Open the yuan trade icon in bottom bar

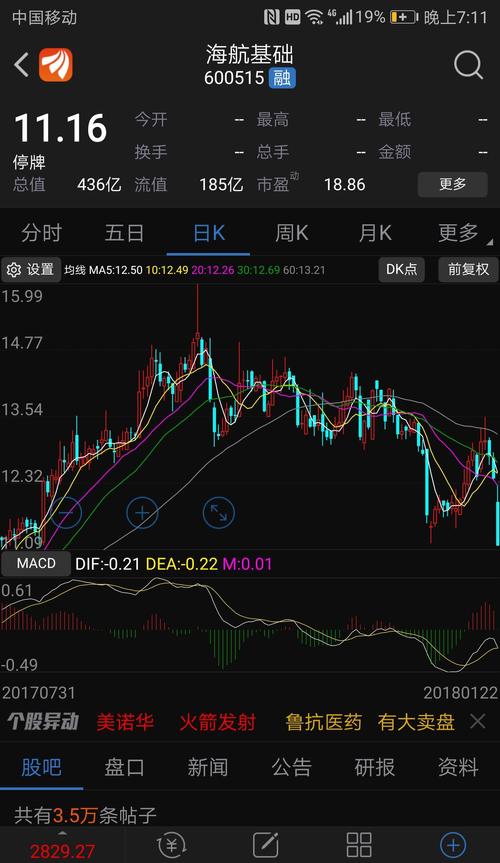tap(171, 844)
